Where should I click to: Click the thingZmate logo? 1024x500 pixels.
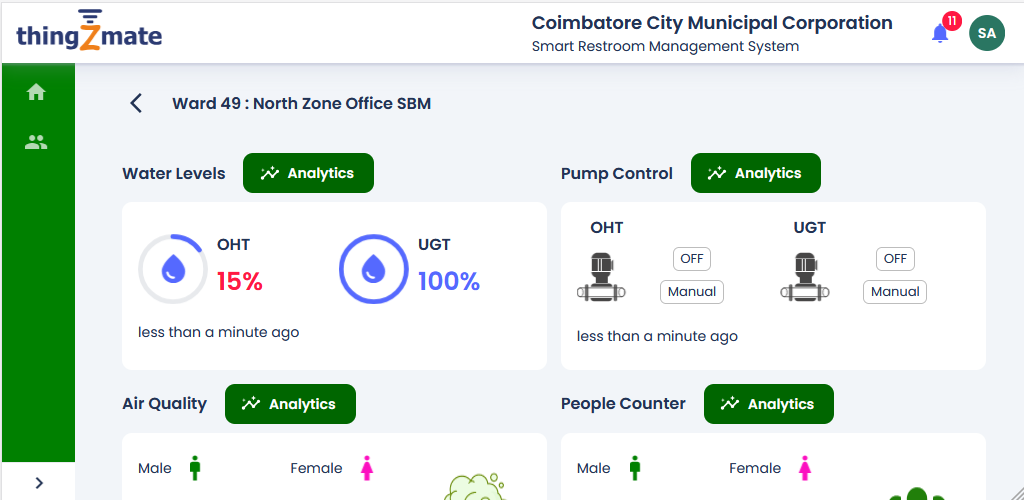click(89, 32)
